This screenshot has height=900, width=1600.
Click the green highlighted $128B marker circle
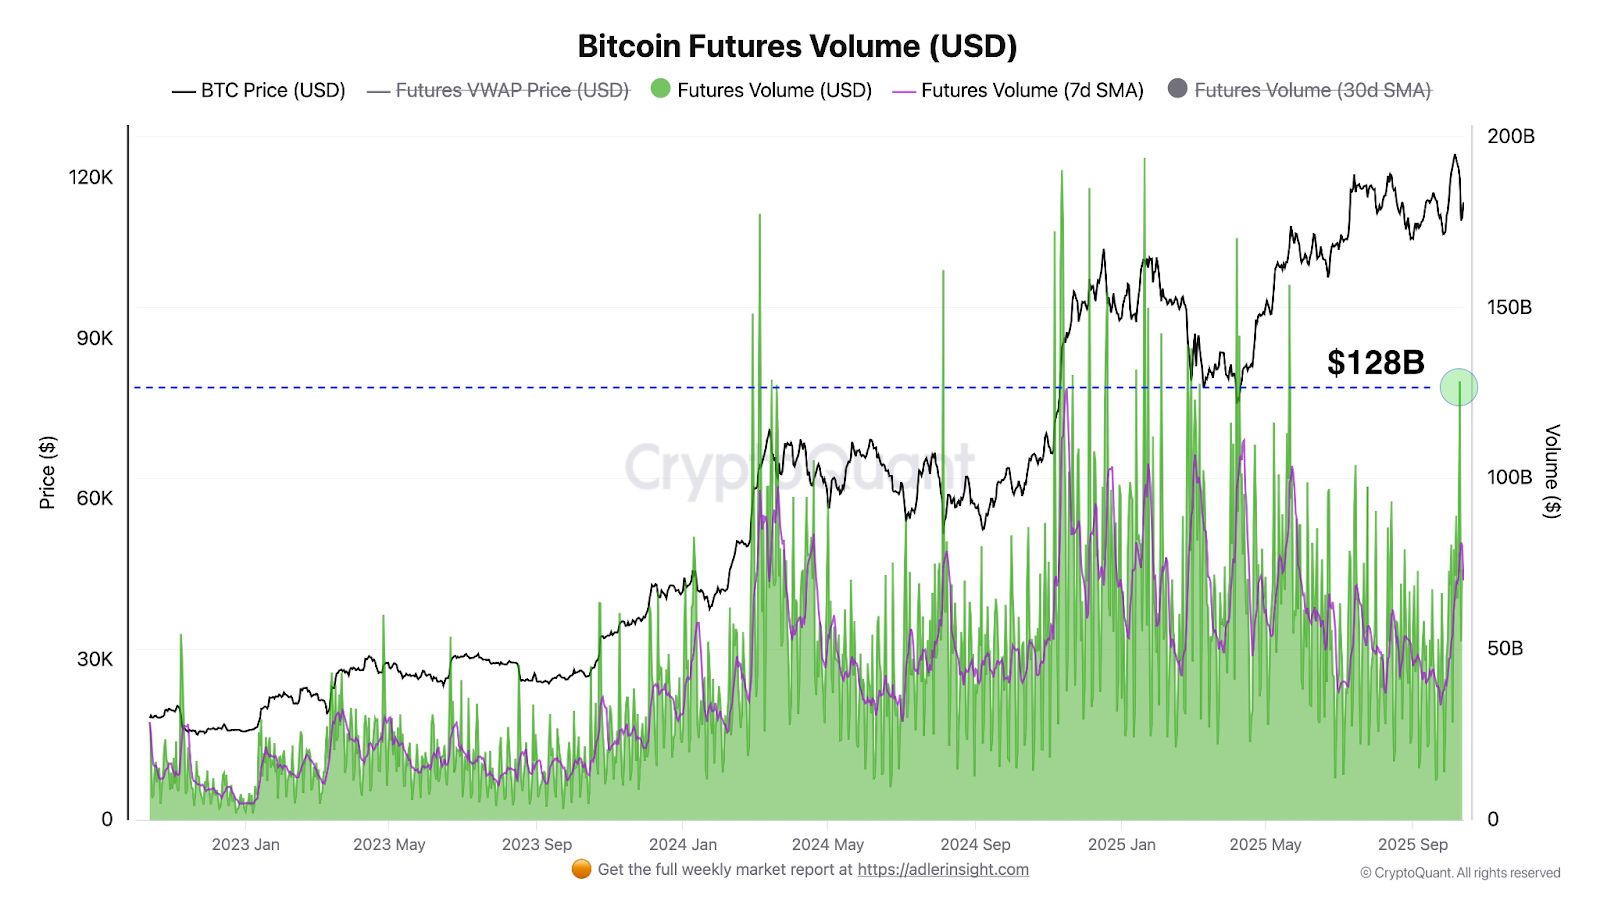pos(1458,387)
